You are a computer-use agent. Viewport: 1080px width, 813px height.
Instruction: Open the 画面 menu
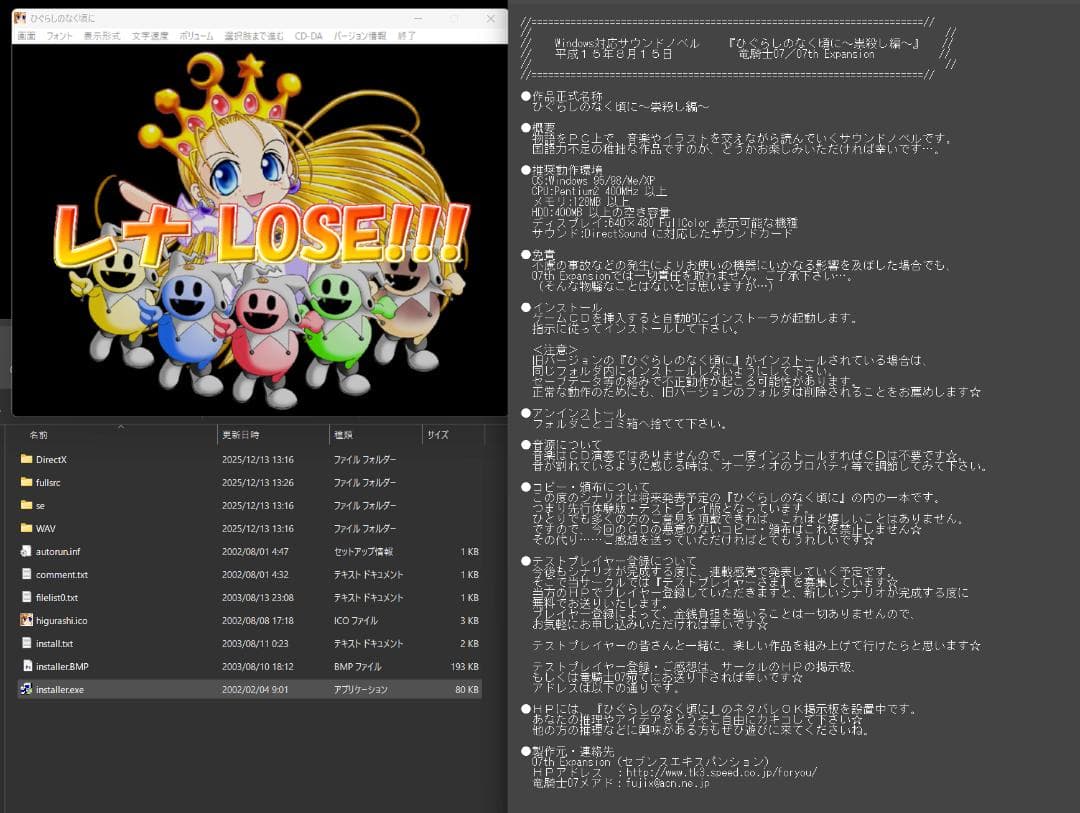(x=26, y=36)
